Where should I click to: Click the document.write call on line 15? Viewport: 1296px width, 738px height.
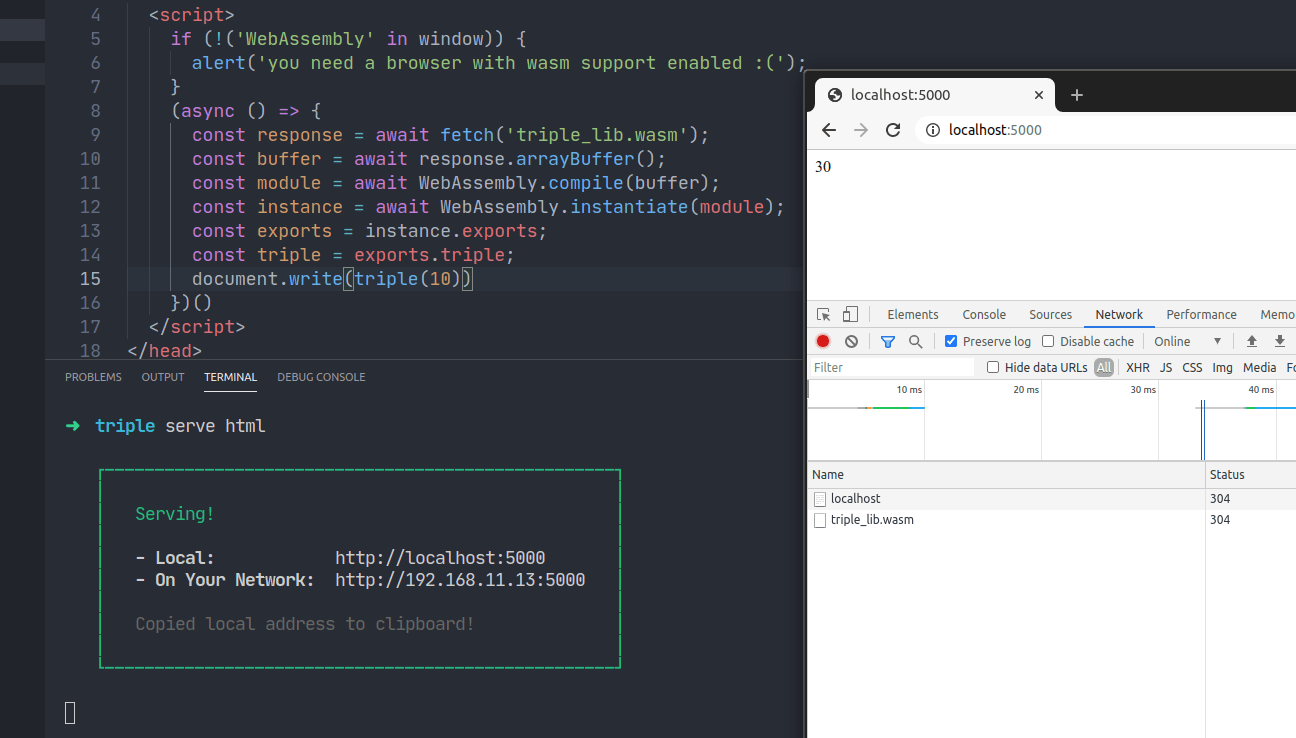click(x=267, y=279)
